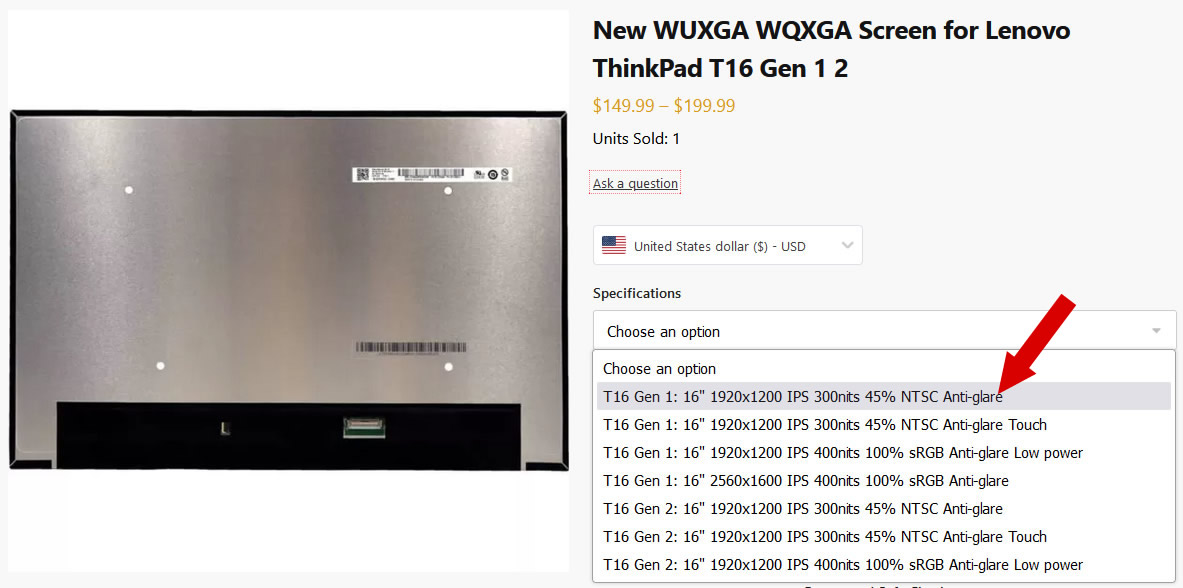
Task: Click the LCD screen product image
Action: pos(288,291)
